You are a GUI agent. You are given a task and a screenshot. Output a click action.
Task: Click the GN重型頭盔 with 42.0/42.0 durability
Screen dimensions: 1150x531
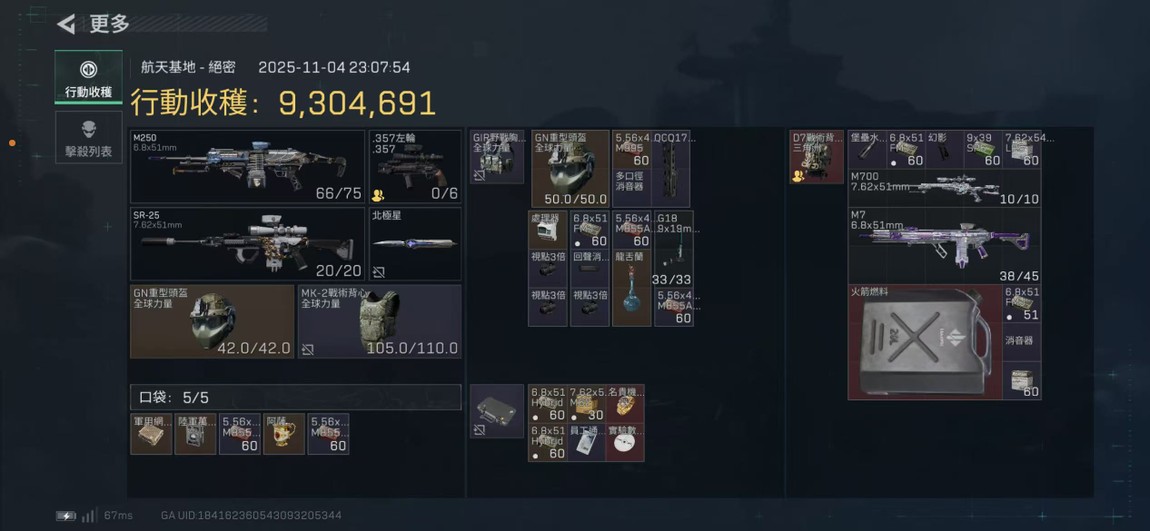(x=212, y=321)
